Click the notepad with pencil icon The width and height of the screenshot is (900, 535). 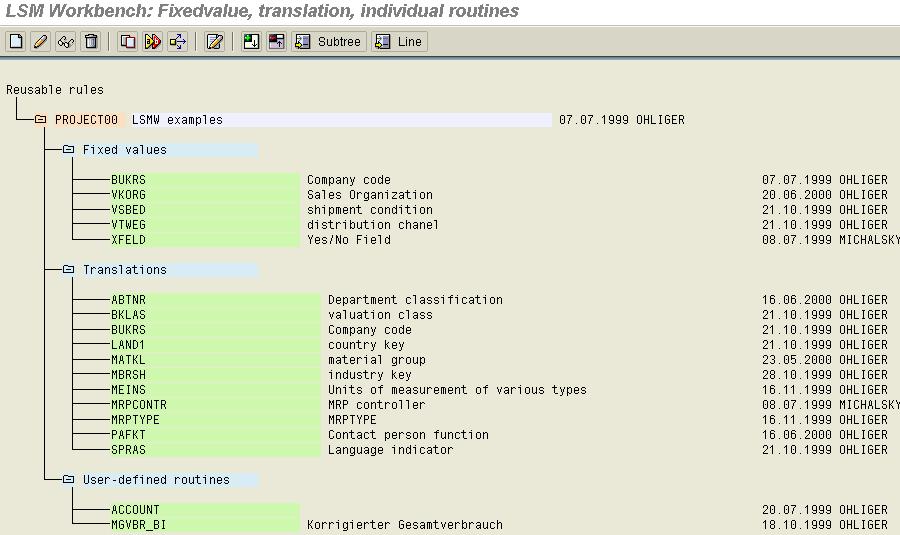215,41
